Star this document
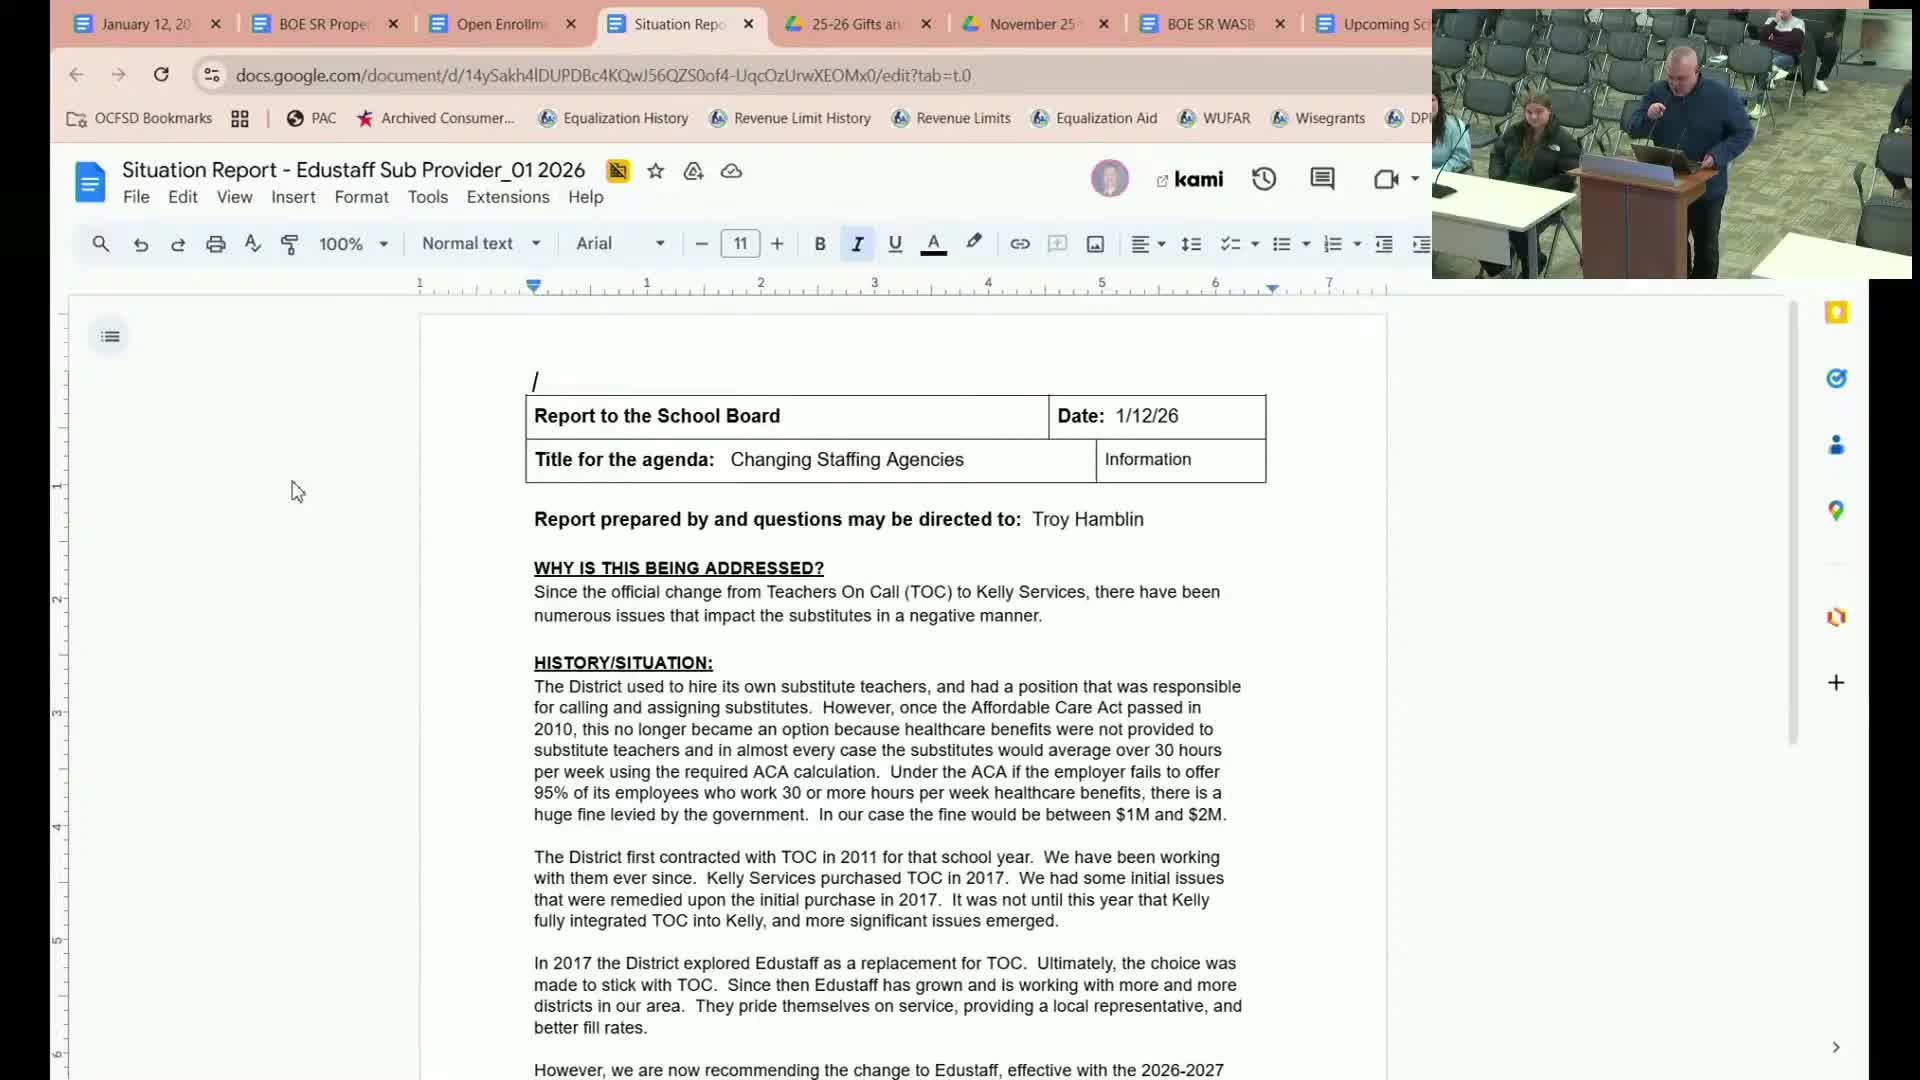 click(655, 171)
